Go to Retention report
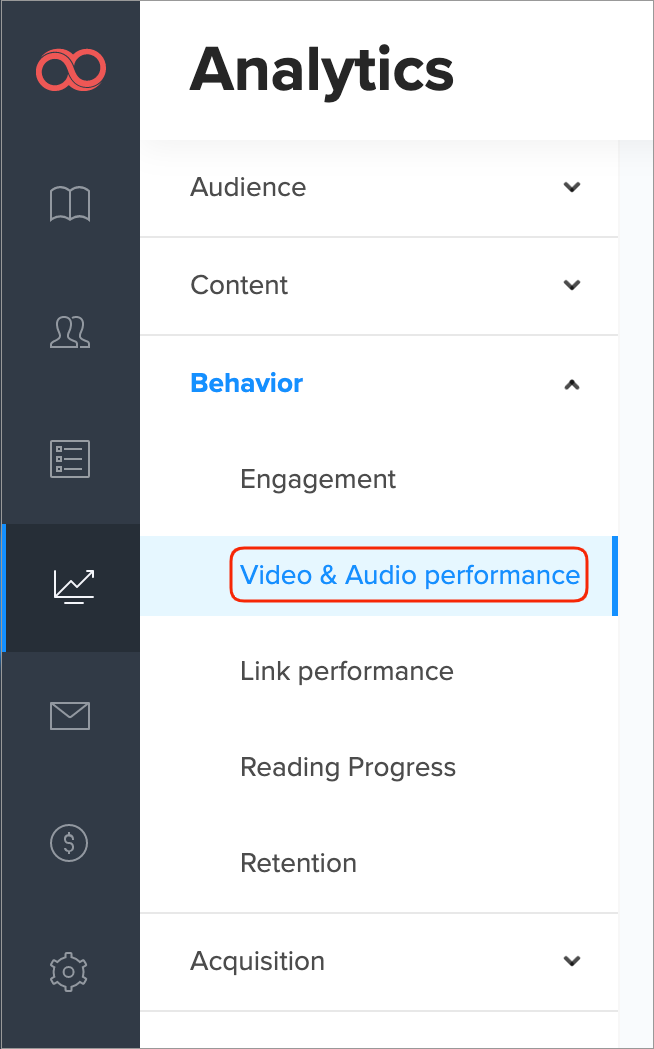Image resolution: width=654 pixels, height=1049 pixels. click(x=298, y=863)
